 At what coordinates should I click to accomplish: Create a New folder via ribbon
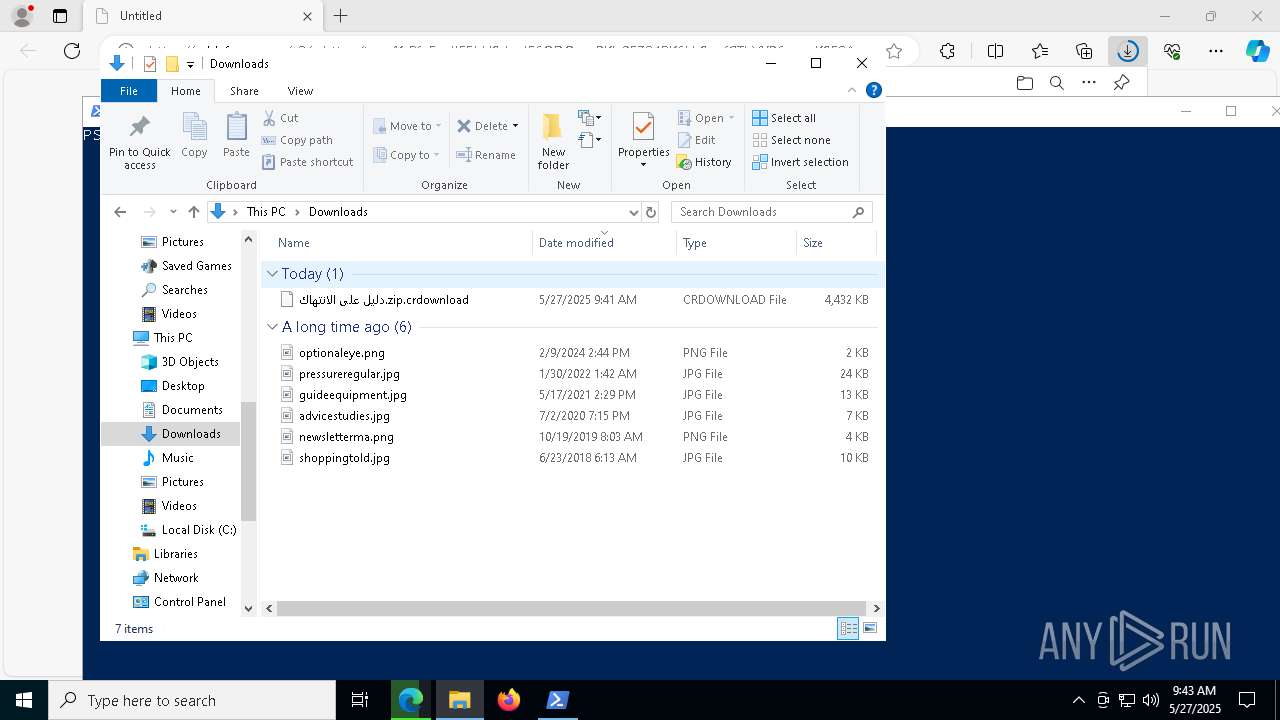pyautogui.click(x=553, y=141)
